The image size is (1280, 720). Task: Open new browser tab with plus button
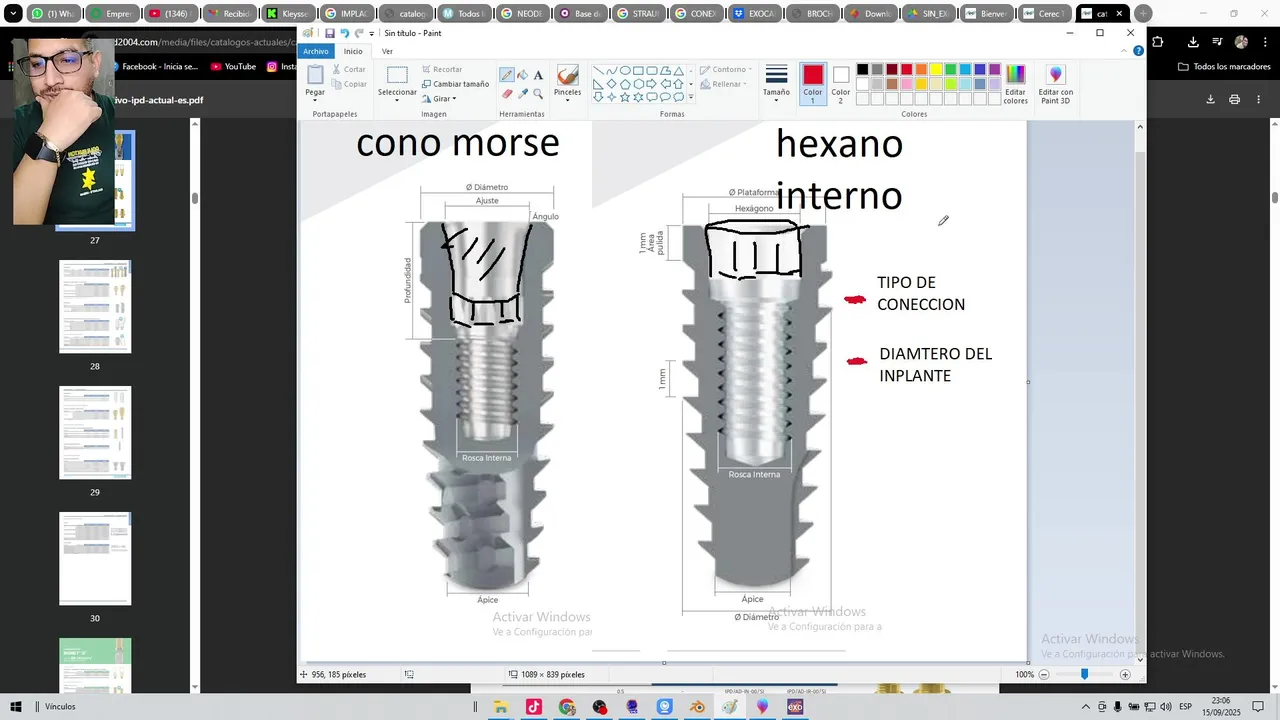tap(1143, 14)
